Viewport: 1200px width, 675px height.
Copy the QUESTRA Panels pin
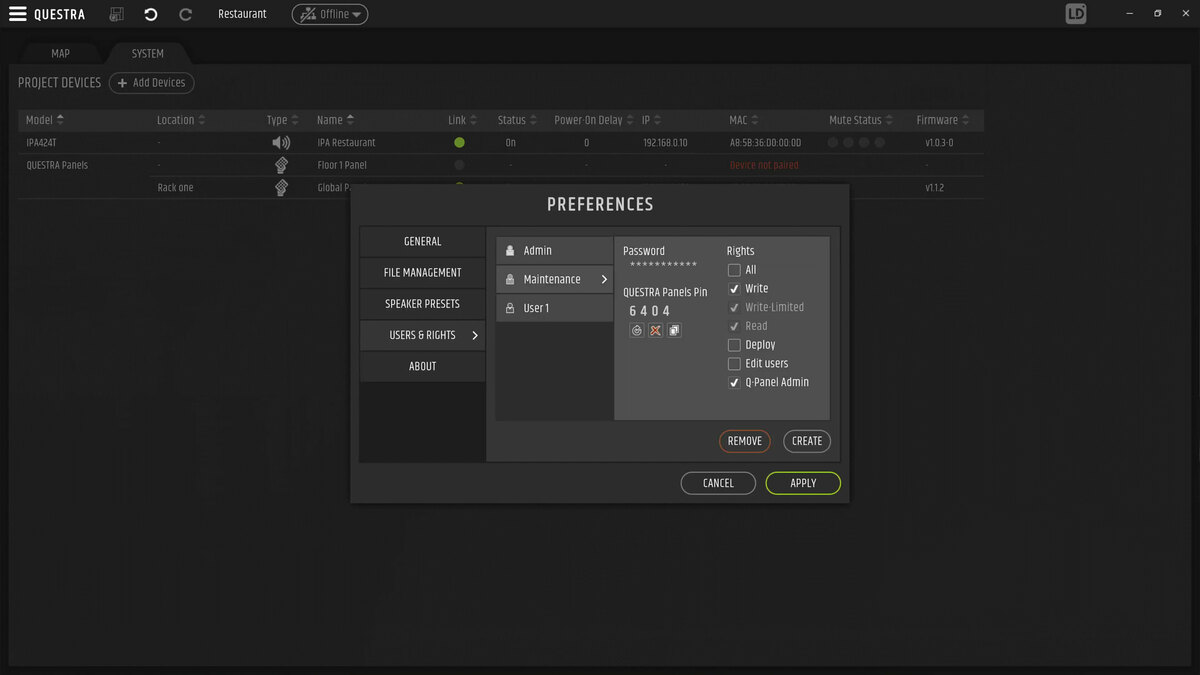pos(674,331)
